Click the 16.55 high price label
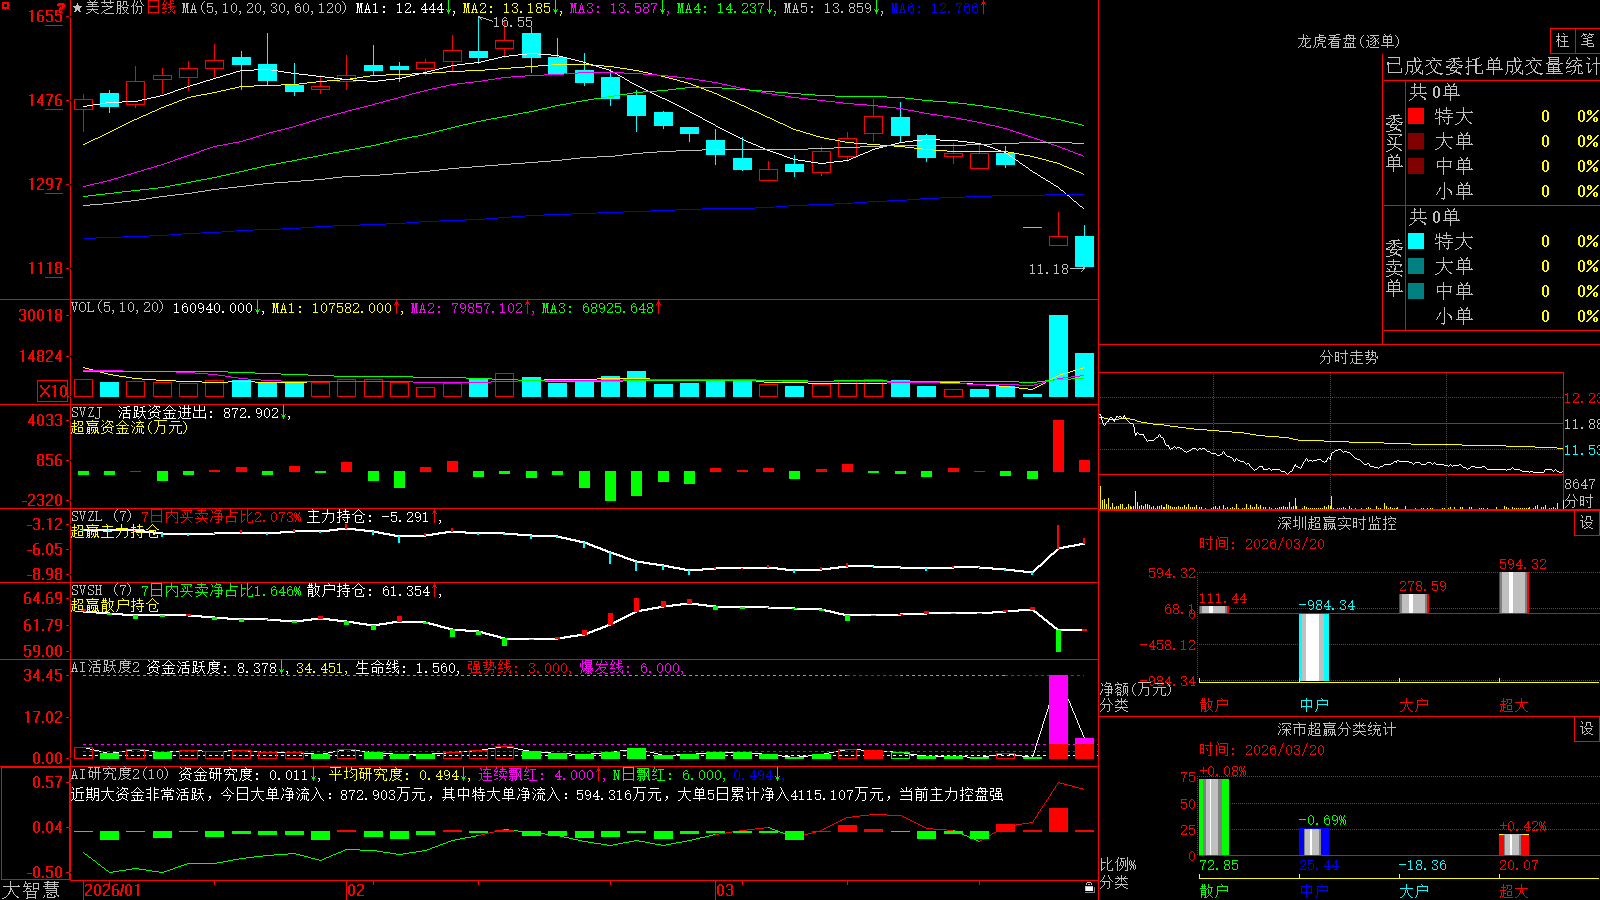This screenshot has height=900, width=1600. point(513,22)
